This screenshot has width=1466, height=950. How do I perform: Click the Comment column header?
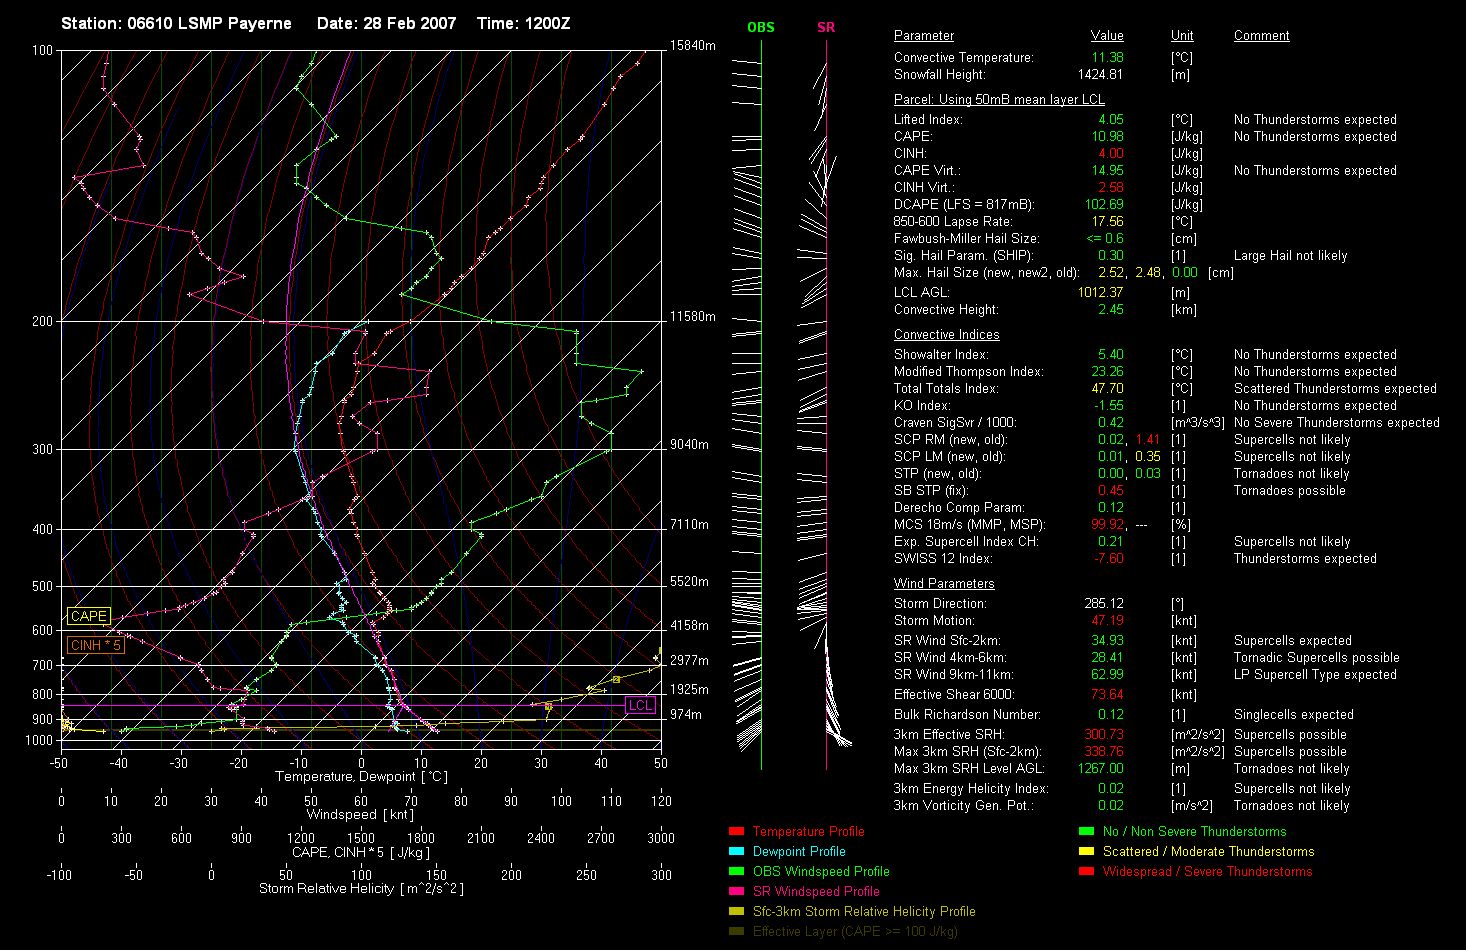(x=1261, y=36)
